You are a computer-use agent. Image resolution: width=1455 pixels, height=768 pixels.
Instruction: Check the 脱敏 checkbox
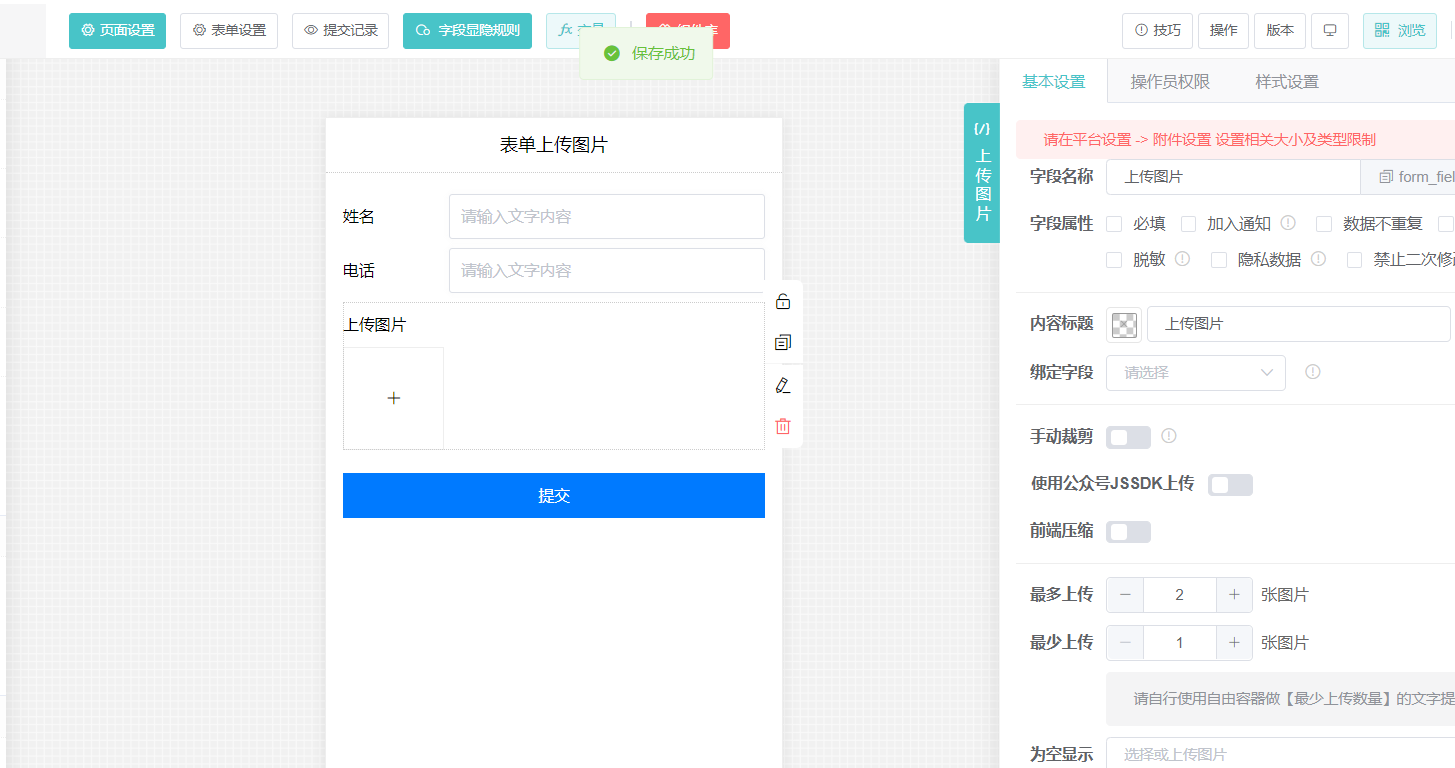click(1114, 260)
